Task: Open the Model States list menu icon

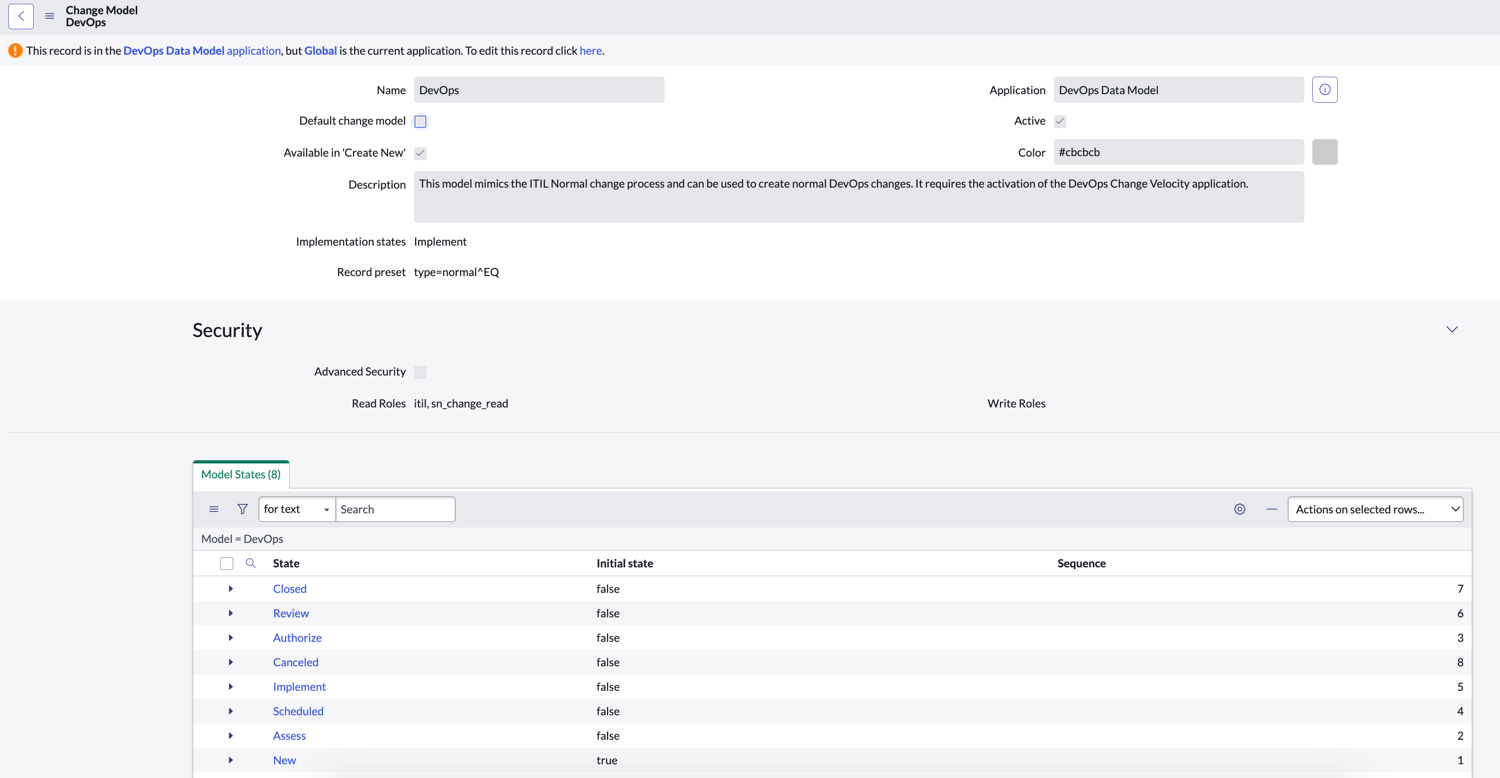Action: pos(214,509)
